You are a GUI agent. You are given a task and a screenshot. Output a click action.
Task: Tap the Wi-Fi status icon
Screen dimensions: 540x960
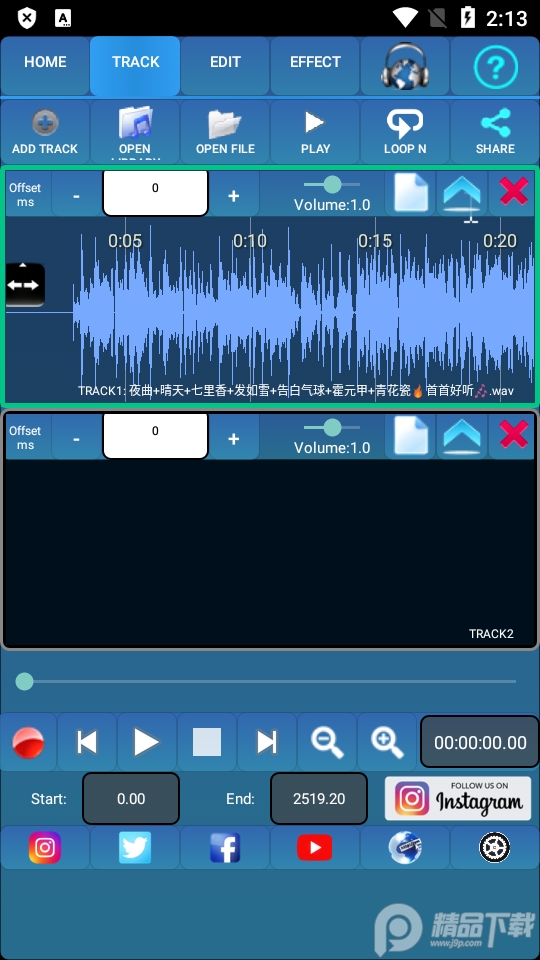405,17
